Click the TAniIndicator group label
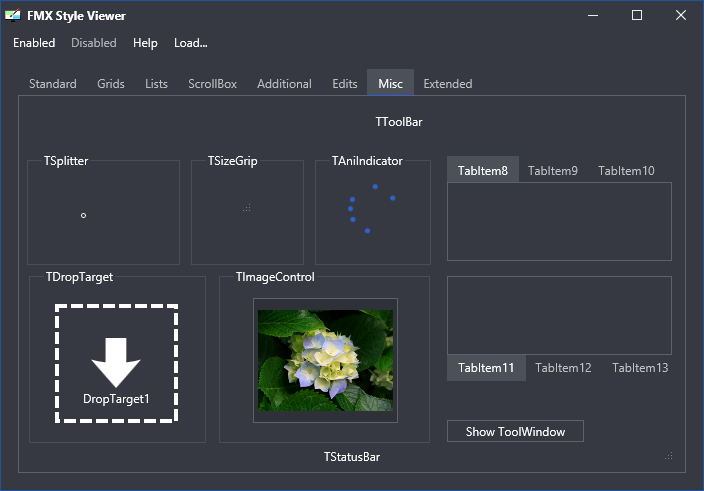The image size is (704, 491). (367, 161)
